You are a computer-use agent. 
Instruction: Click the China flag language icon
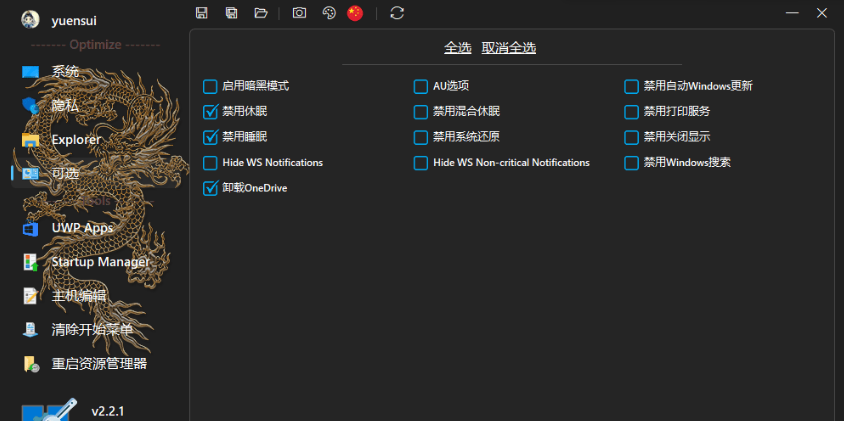point(355,13)
